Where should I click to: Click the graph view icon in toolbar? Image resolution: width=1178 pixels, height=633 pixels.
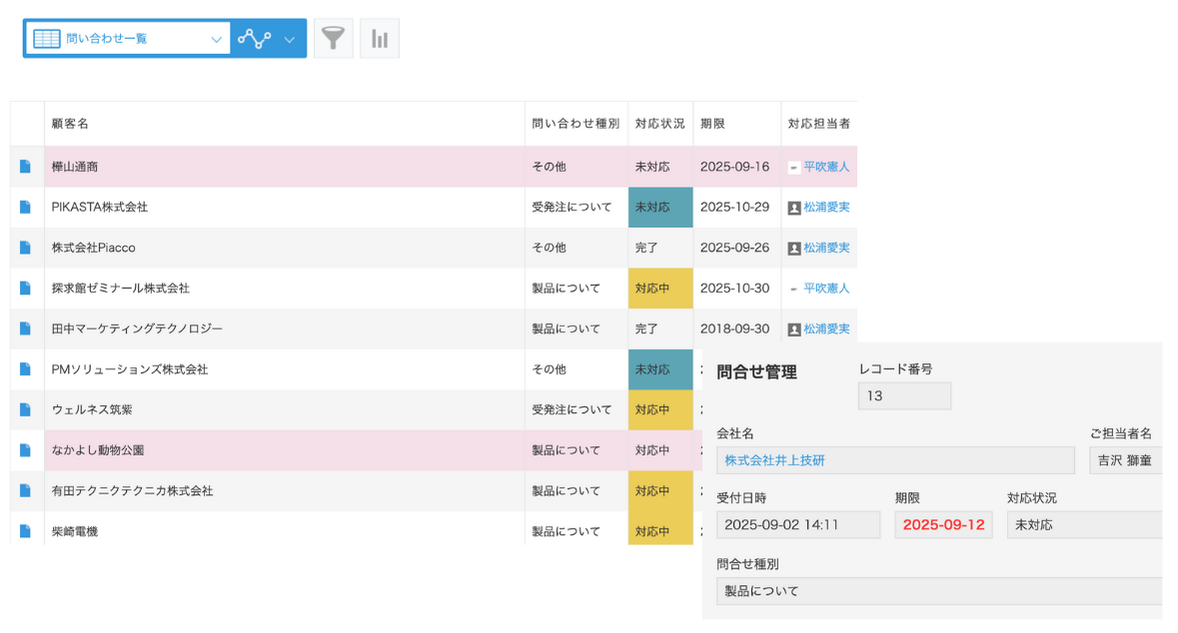[x=254, y=39]
